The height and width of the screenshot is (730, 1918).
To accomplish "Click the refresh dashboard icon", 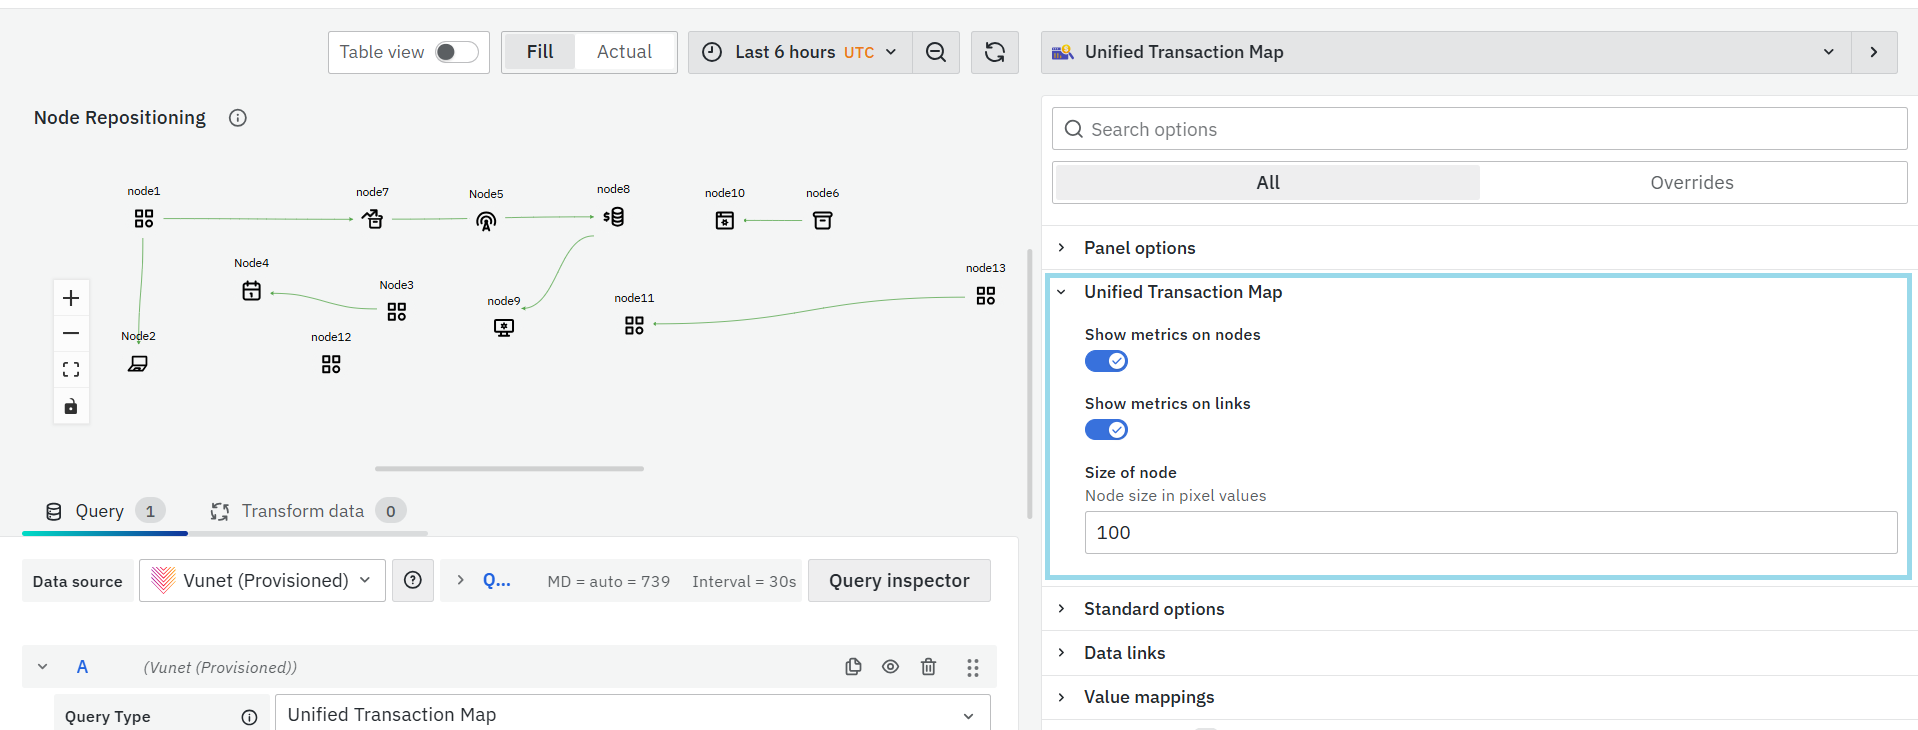I will click(995, 52).
